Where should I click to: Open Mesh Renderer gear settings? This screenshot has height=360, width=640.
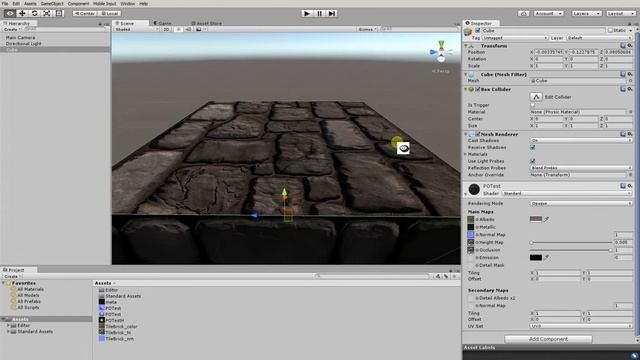(630, 134)
